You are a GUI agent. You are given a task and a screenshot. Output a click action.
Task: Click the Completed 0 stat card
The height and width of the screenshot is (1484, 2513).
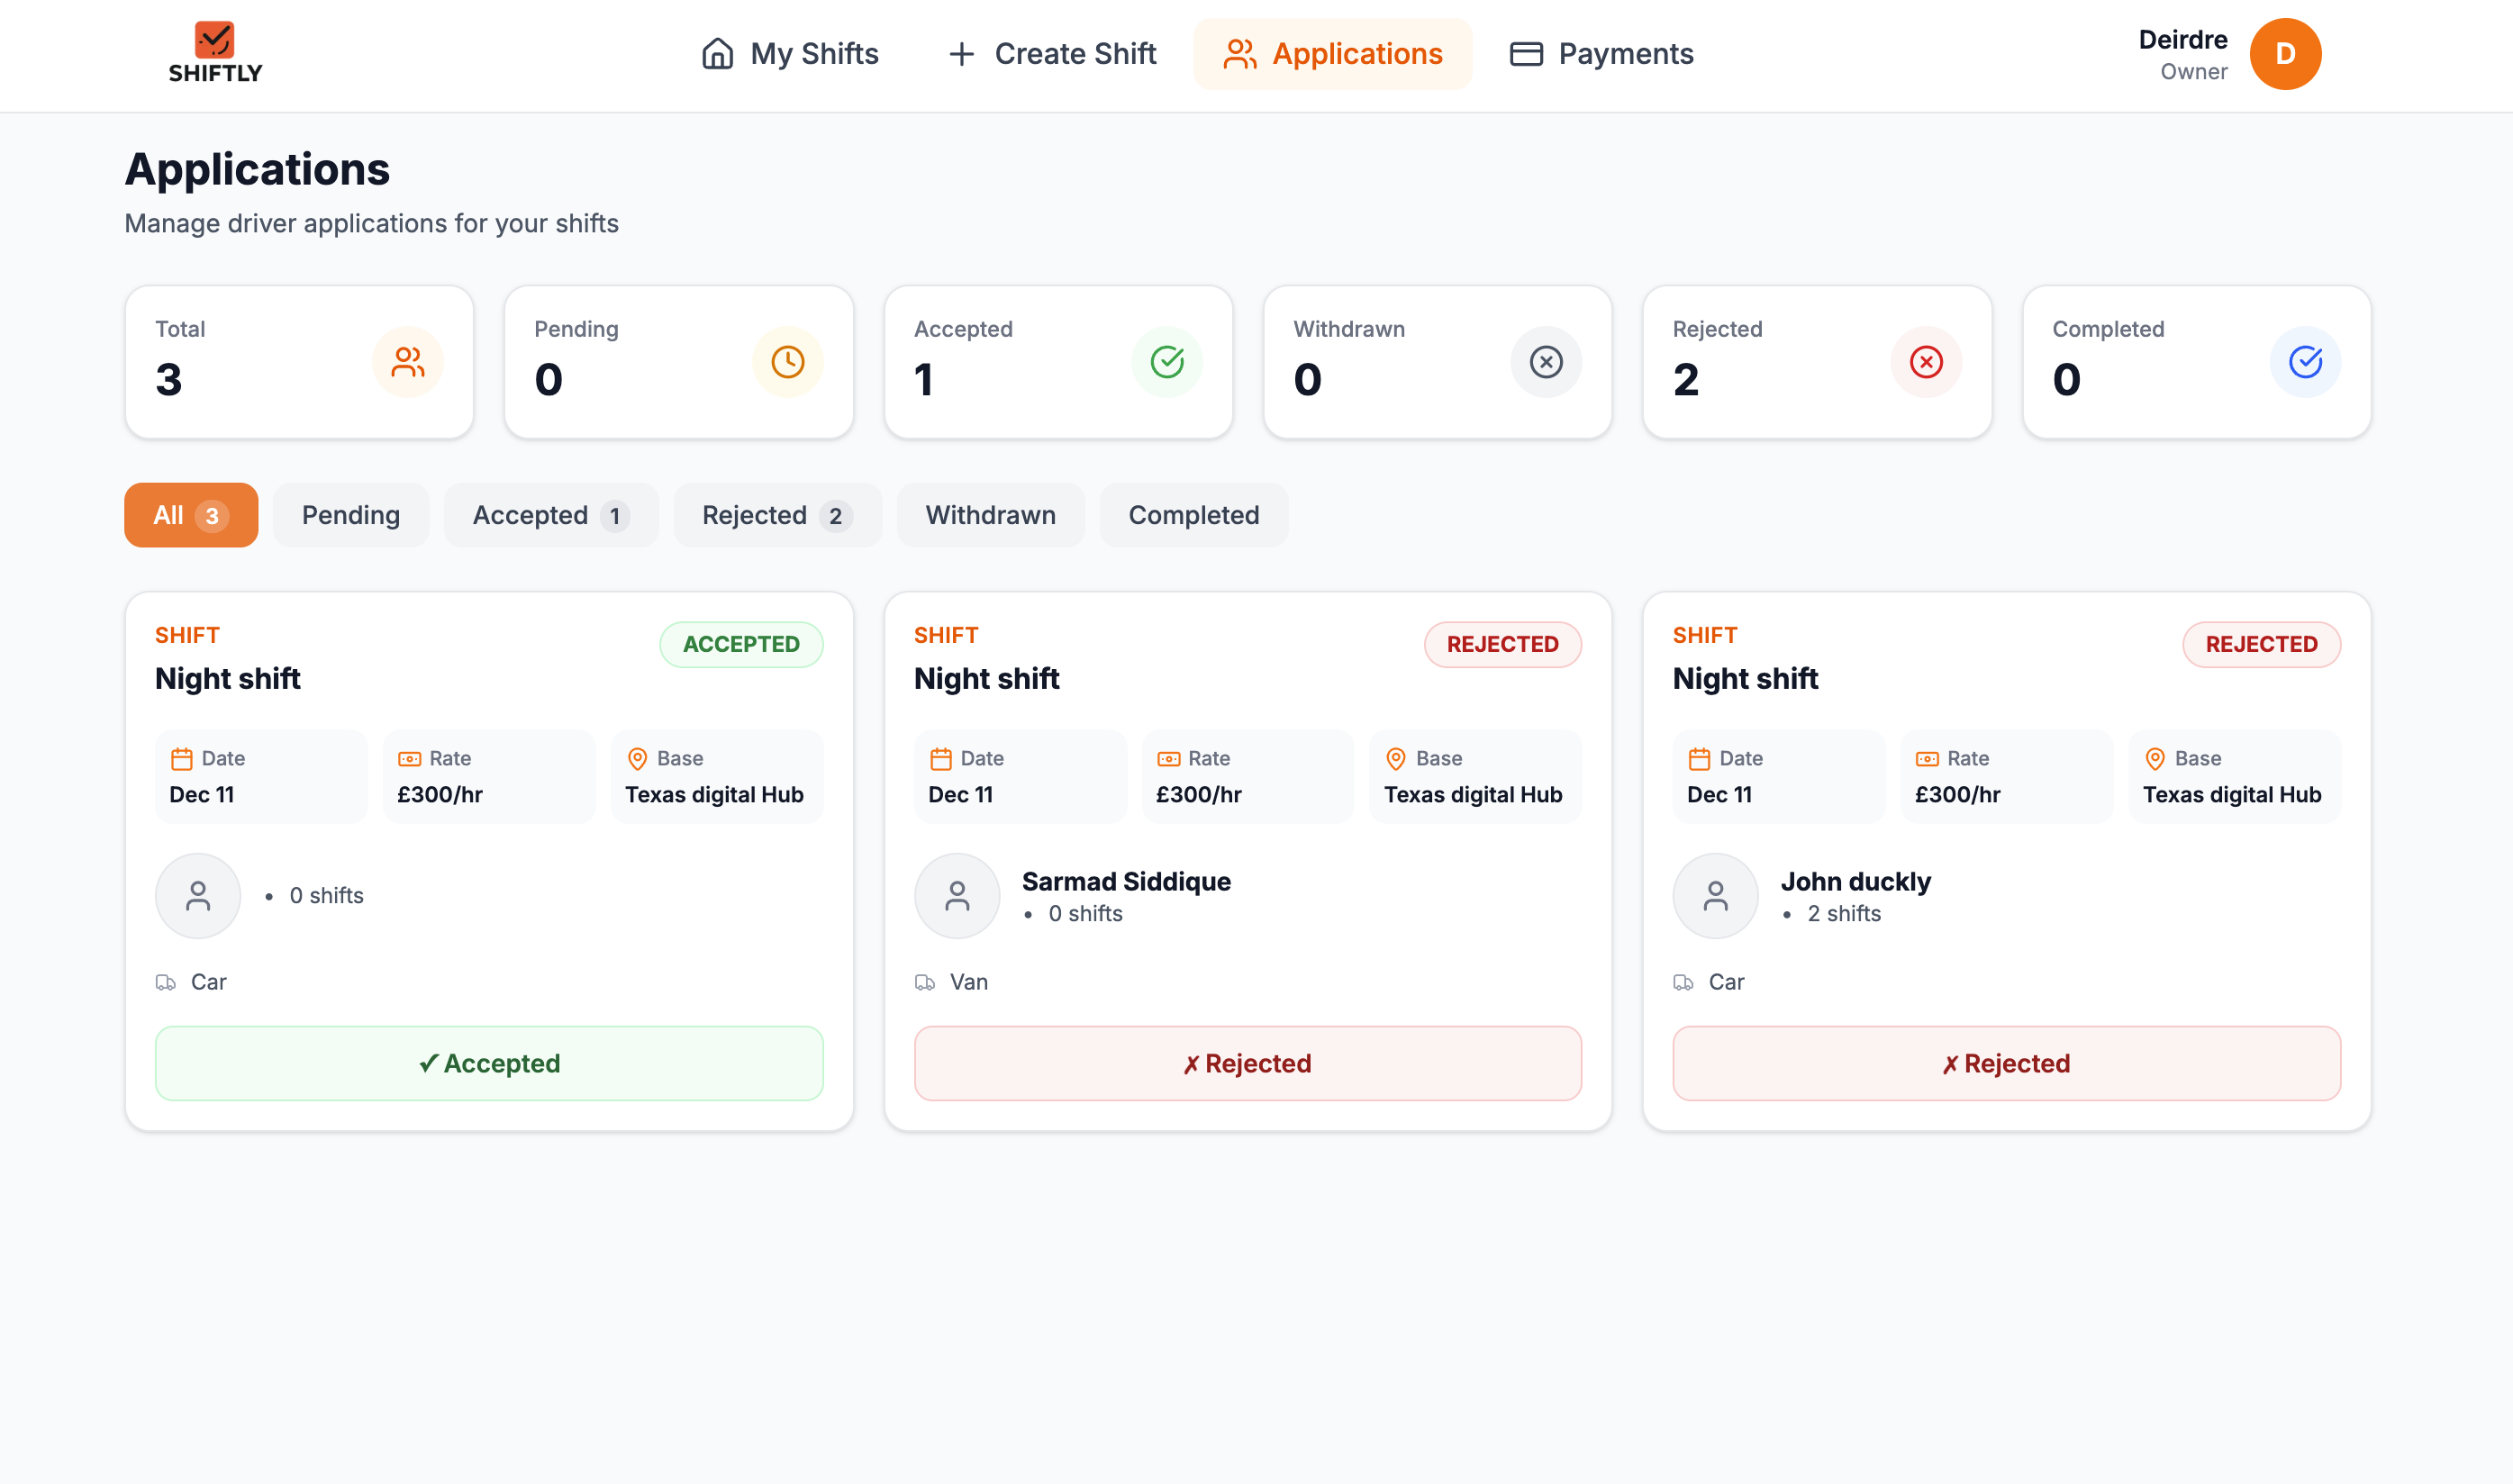click(x=2196, y=362)
